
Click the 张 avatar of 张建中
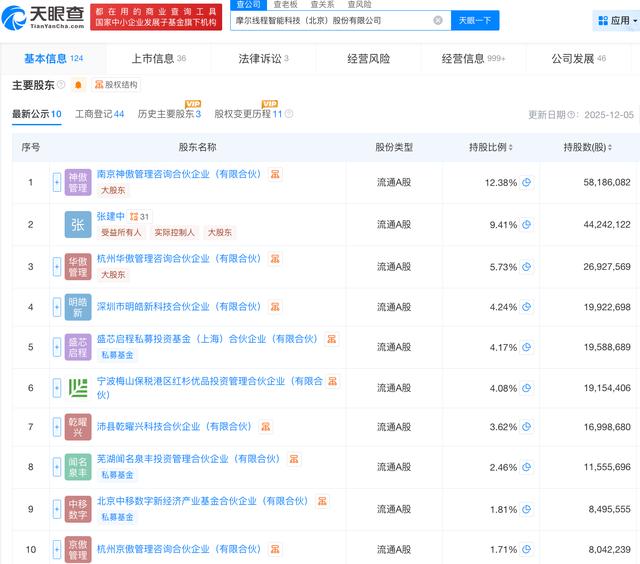(x=78, y=225)
